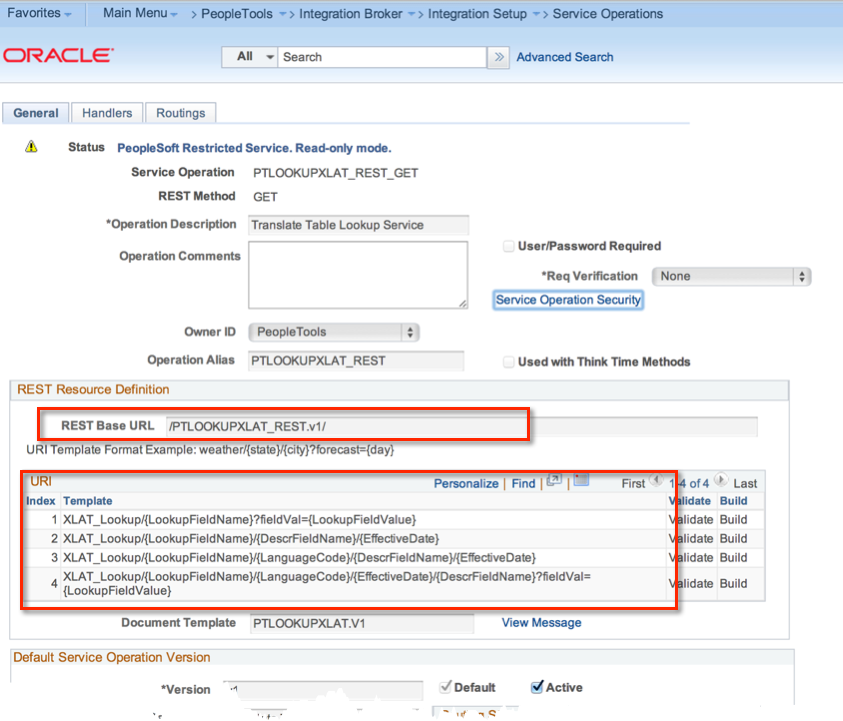Select the template text in URI row 2
The width and height of the screenshot is (843, 721).
(x=251, y=538)
